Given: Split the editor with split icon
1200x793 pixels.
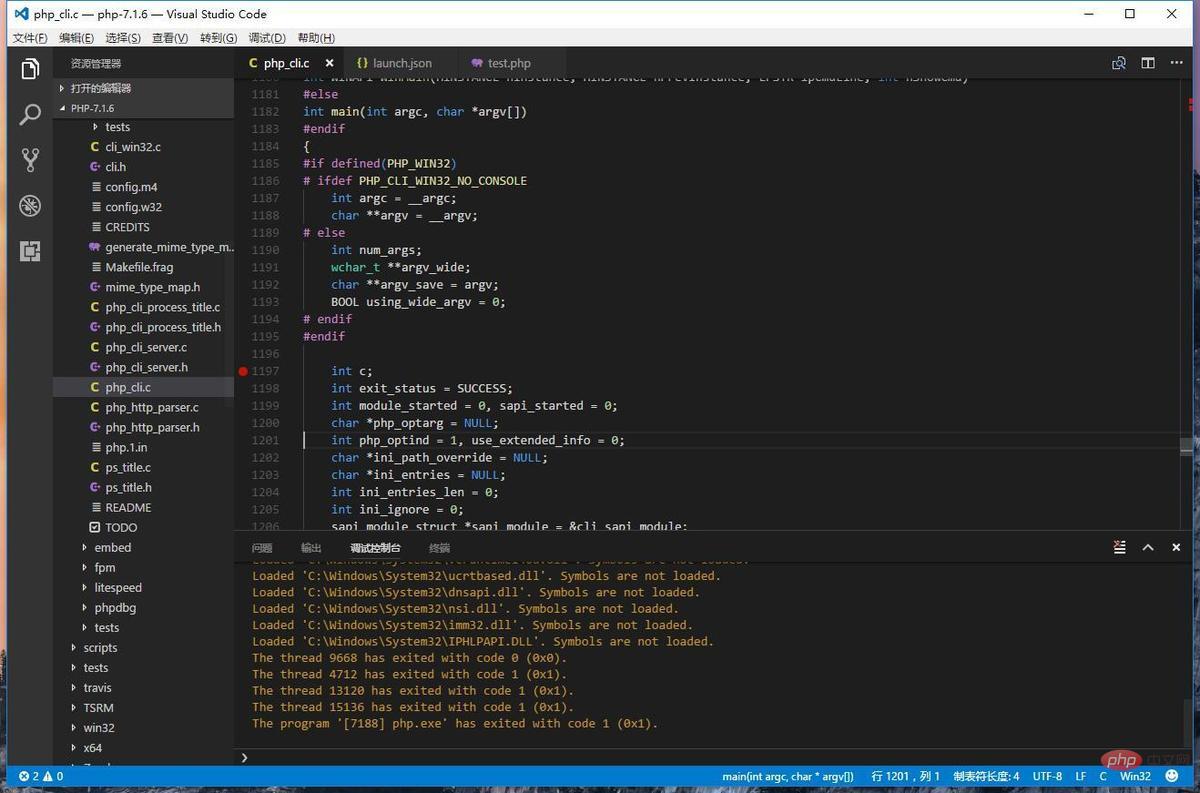Looking at the screenshot, I should click(x=1148, y=63).
